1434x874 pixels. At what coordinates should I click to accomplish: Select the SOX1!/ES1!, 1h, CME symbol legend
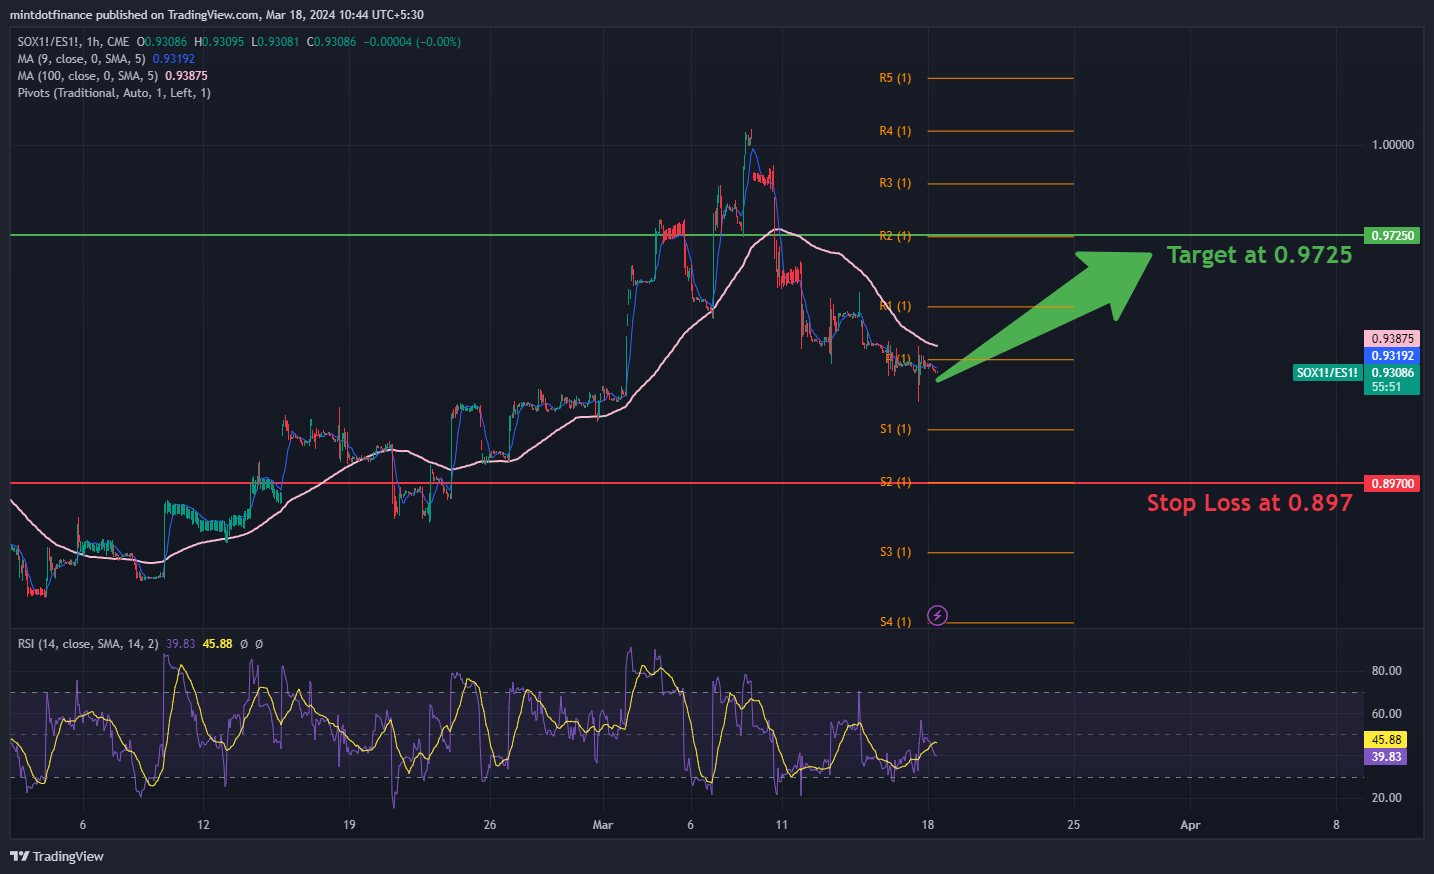tap(73, 42)
